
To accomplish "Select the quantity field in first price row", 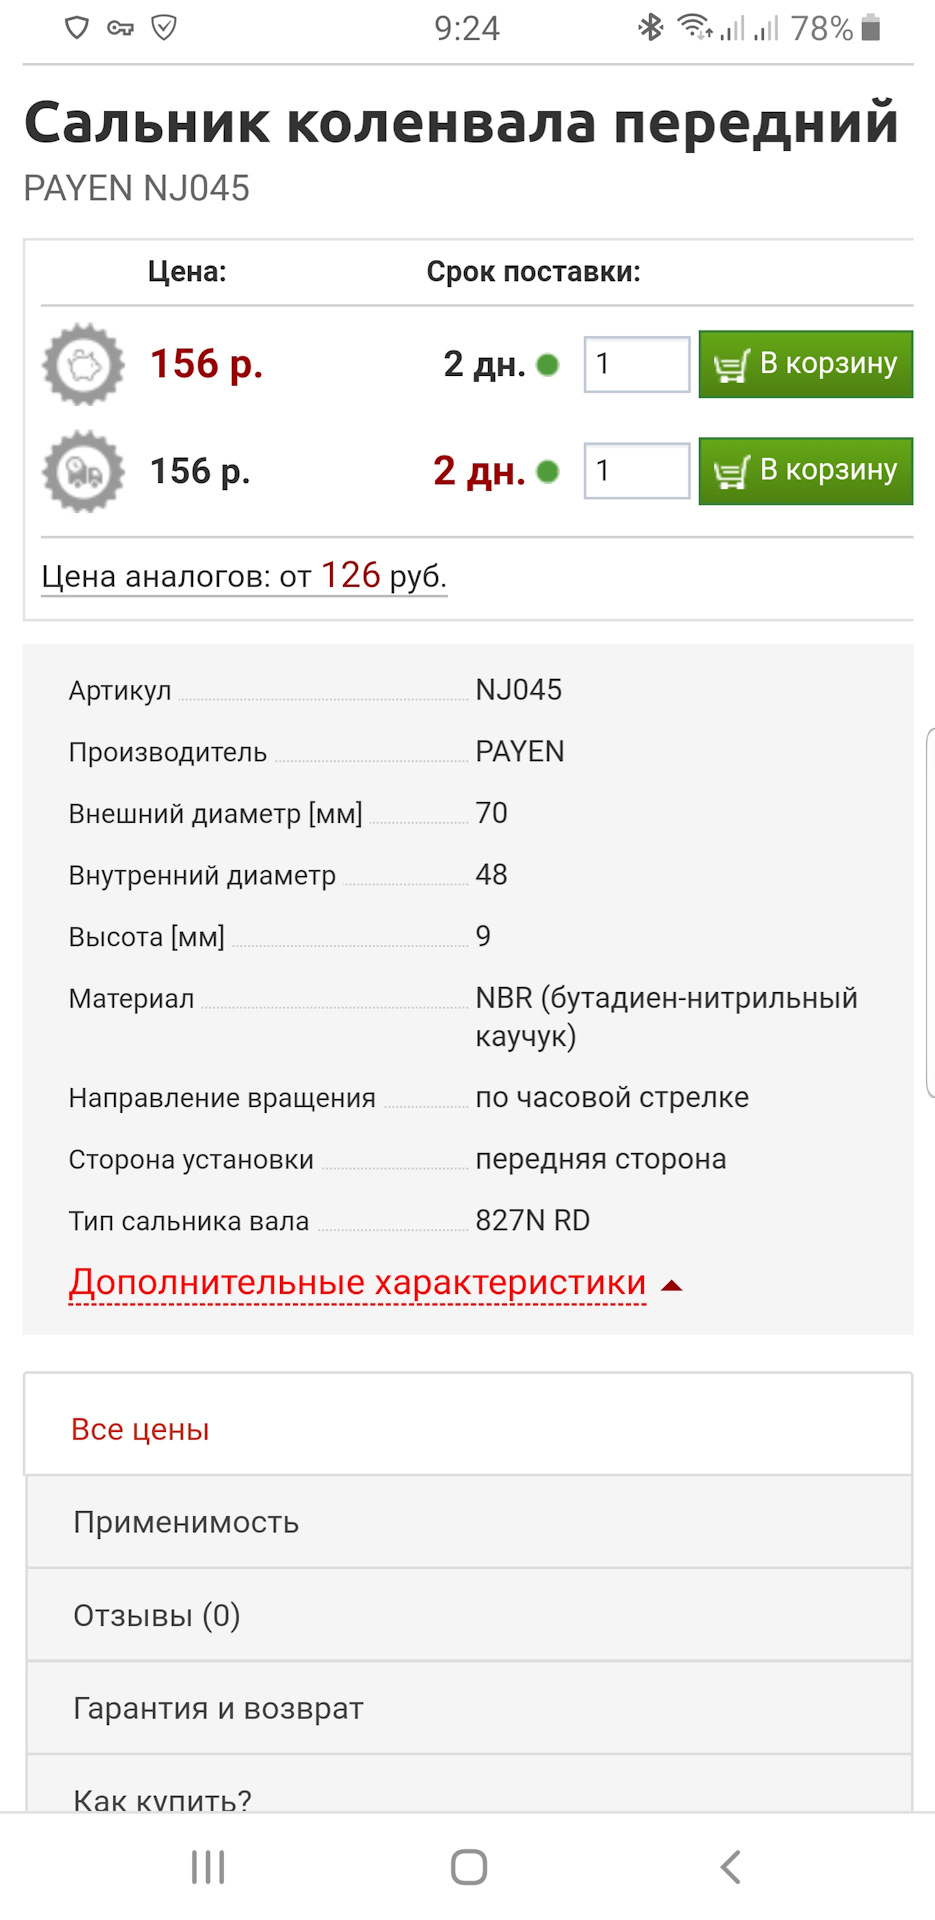I will [x=637, y=364].
